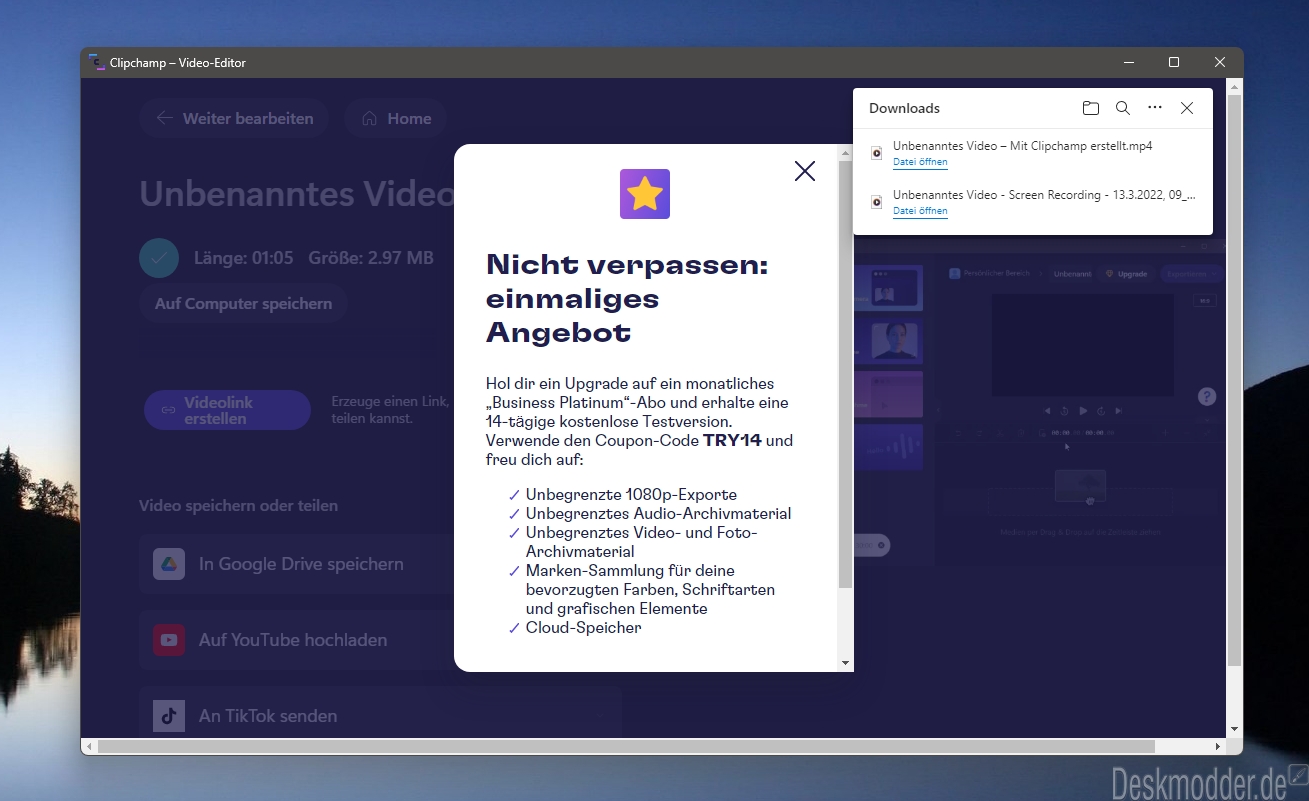
Task: Click the Clipchamp window vertical scrollbar thumb
Action: pyautogui.click(x=1234, y=382)
